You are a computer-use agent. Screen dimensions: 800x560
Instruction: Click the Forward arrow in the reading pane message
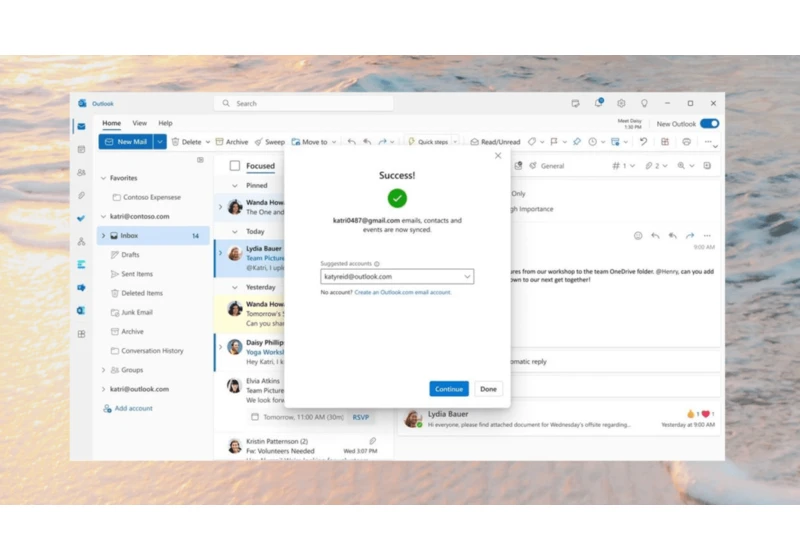690,236
